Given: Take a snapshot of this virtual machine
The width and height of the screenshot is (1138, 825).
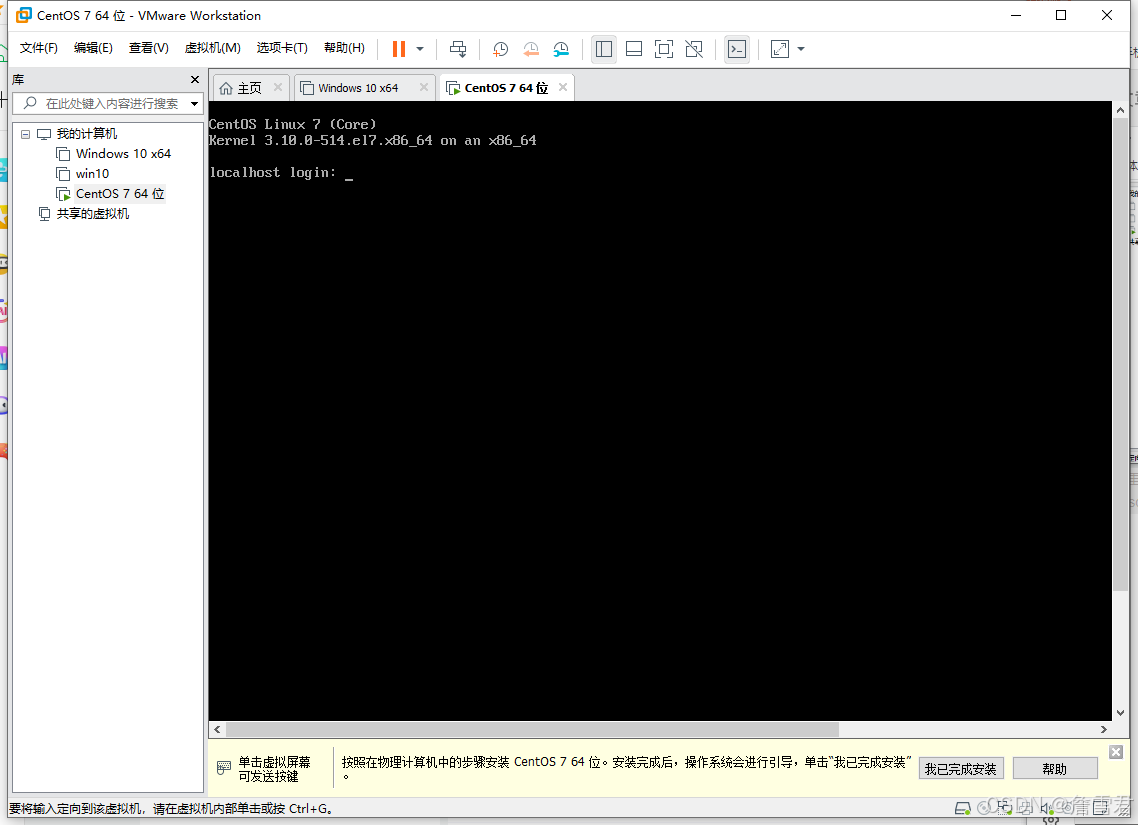Looking at the screenshot, I should (x=500, y=49).
